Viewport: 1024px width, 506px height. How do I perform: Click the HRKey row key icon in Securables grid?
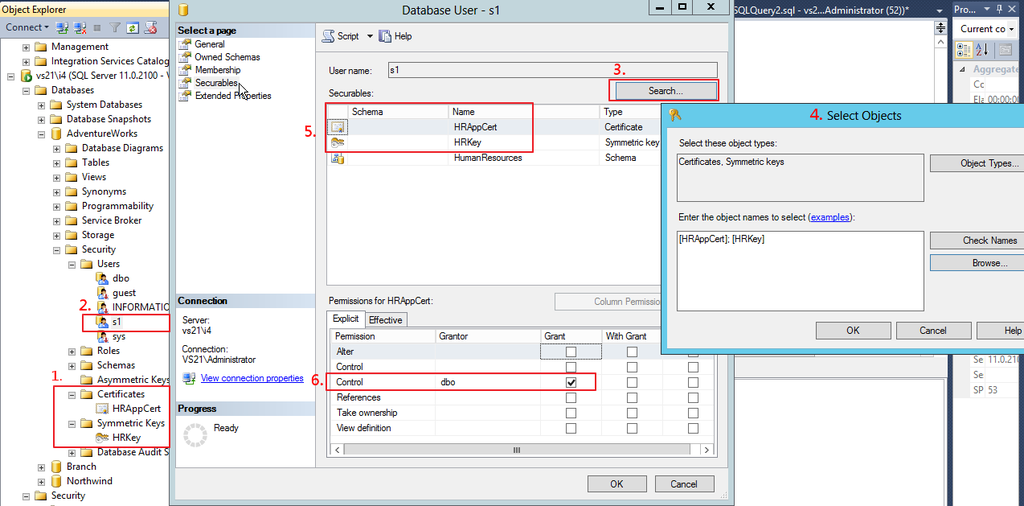click(338, 142)
